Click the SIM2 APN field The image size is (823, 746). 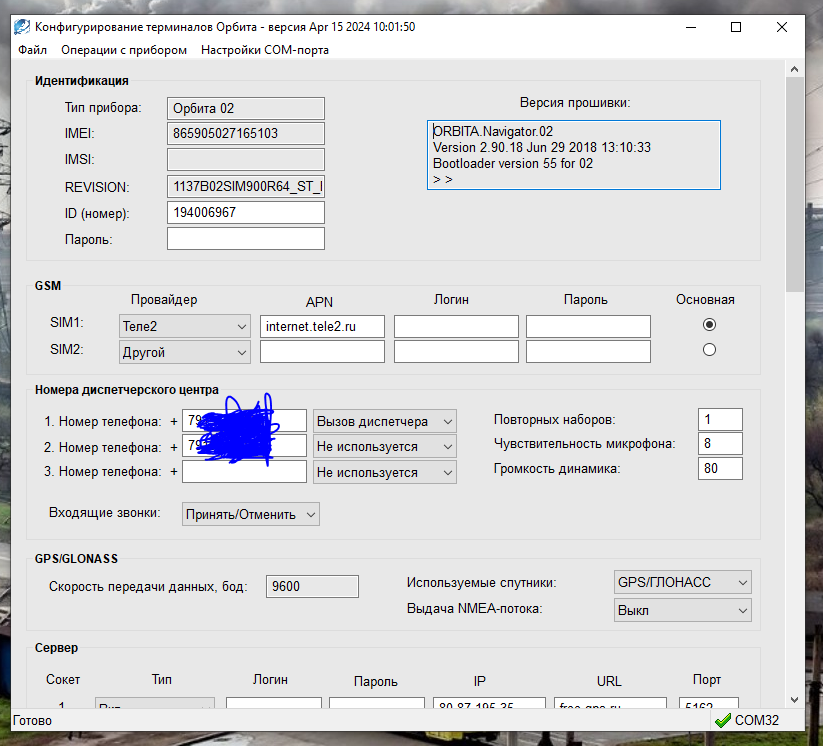pos(322,351)
